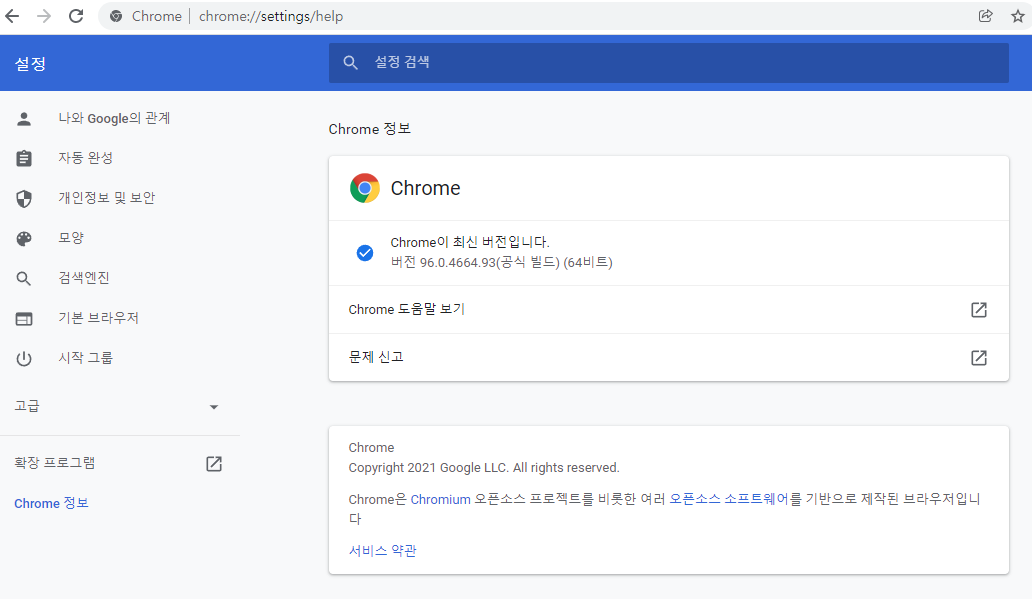Open 나와 Google의 관계 settings
This screenshot has height=599, width=1032.
[115, 118]
